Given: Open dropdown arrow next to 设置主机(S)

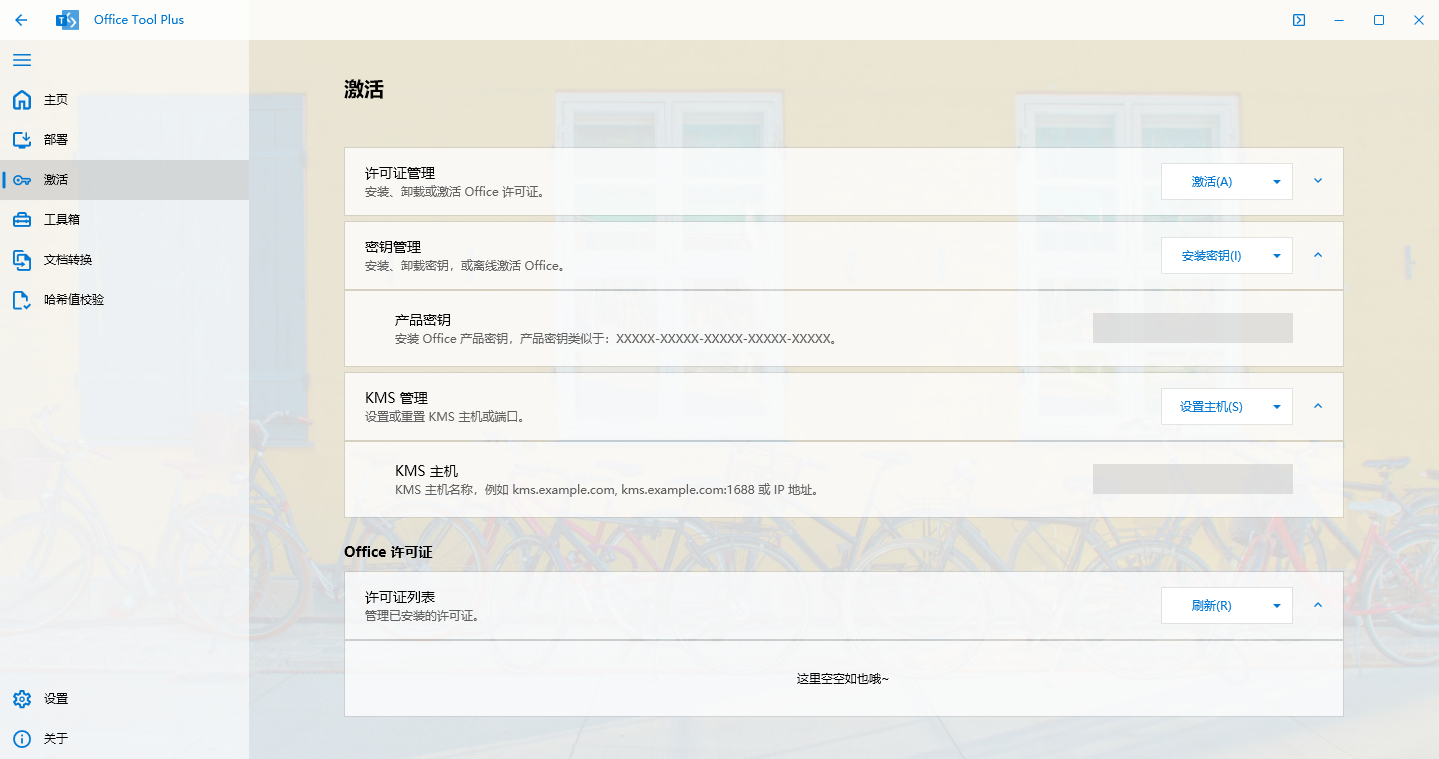Looking at the screenshot, I should click(1277, 407).
